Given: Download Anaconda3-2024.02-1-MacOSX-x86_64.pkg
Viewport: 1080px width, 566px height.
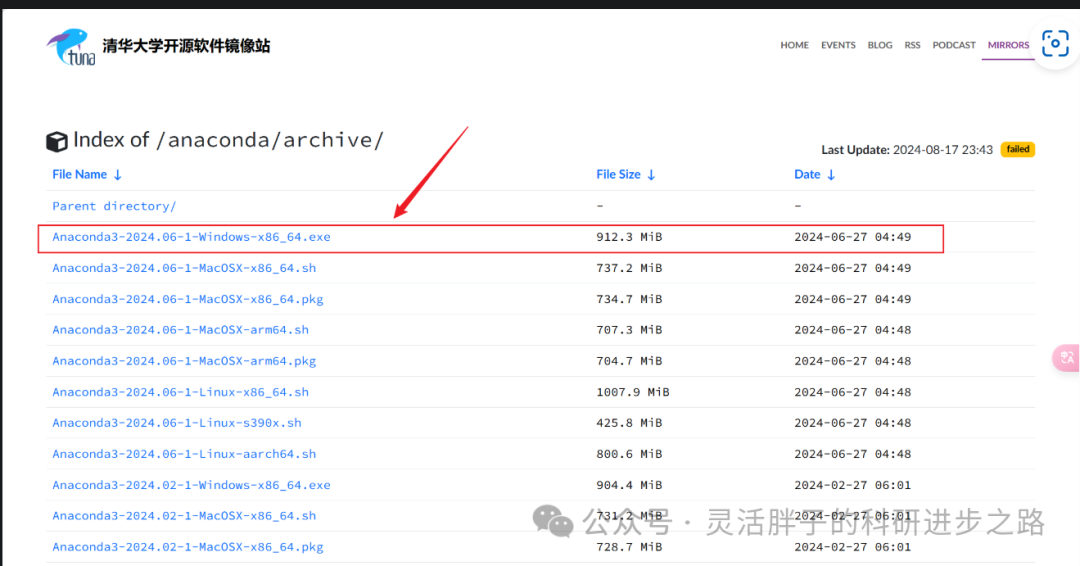Looking at the screenshot, I should tap(188, 547).
